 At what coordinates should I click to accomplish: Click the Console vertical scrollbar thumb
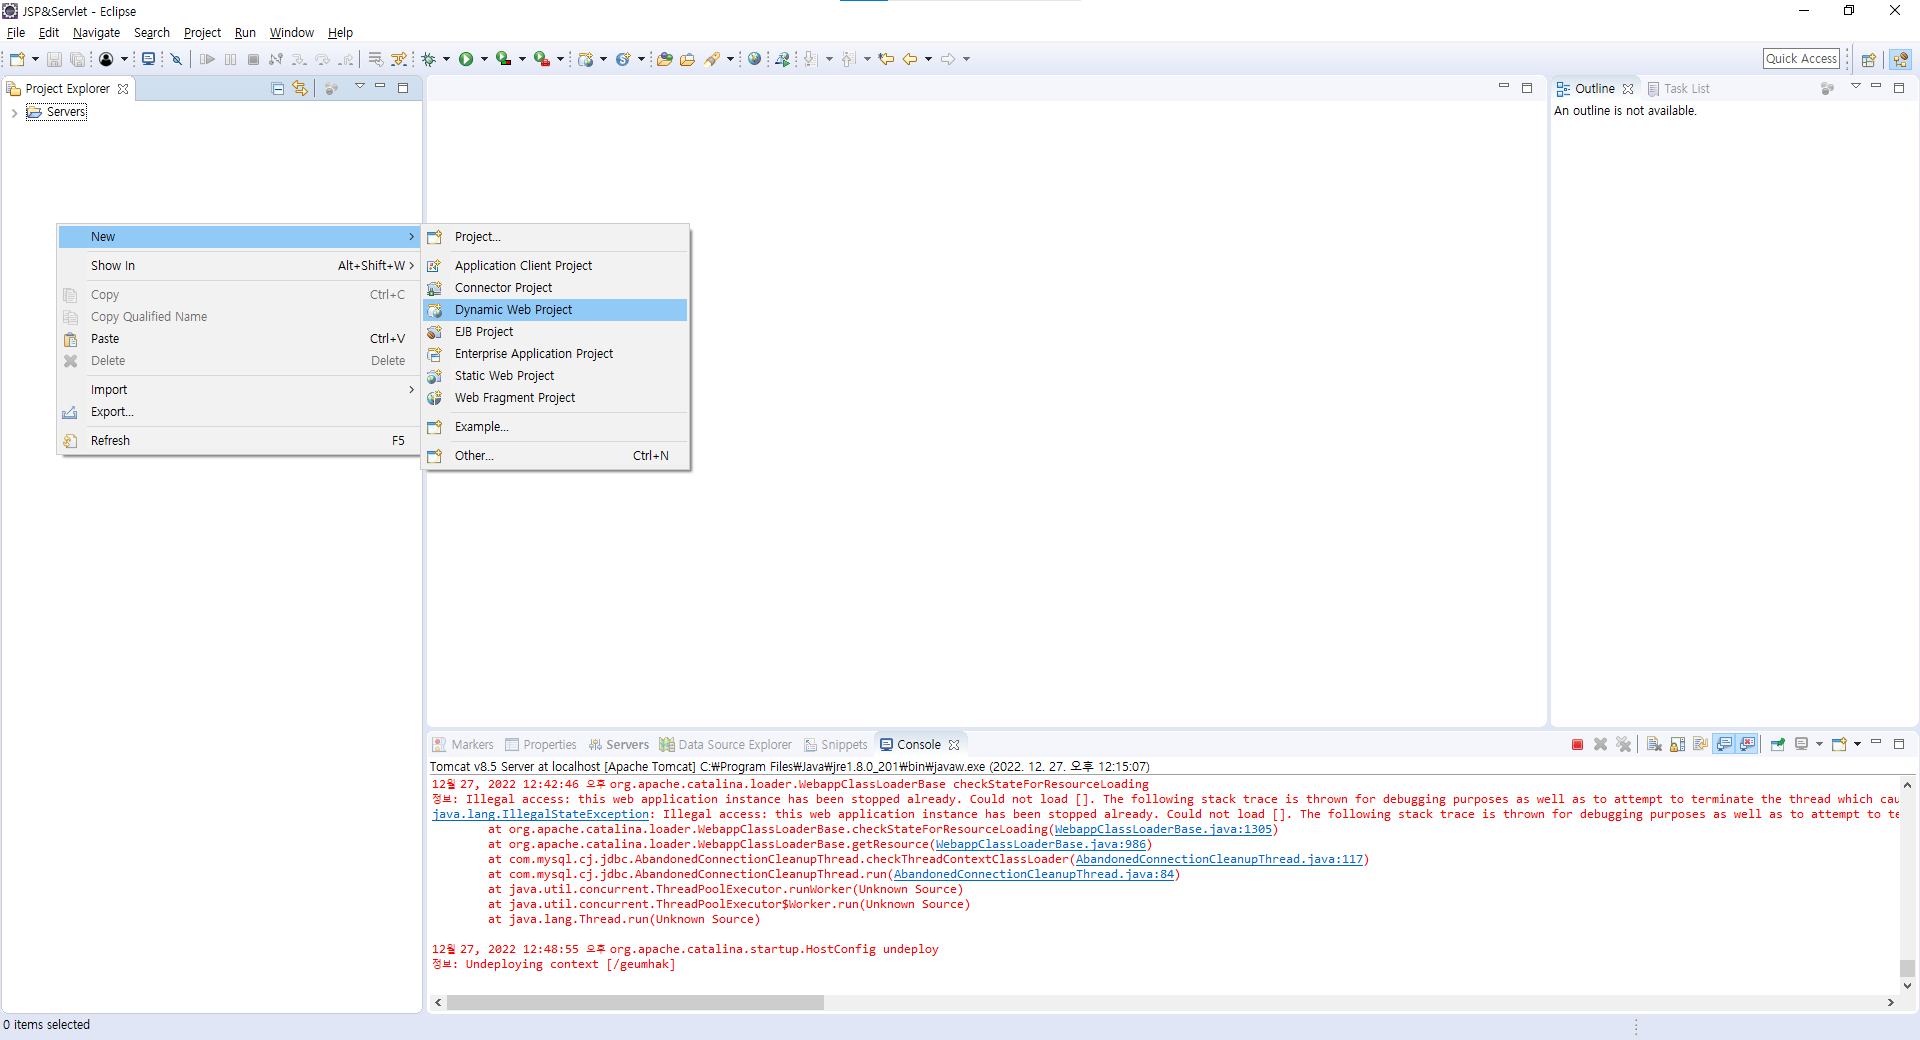[x=1907, y=968]
